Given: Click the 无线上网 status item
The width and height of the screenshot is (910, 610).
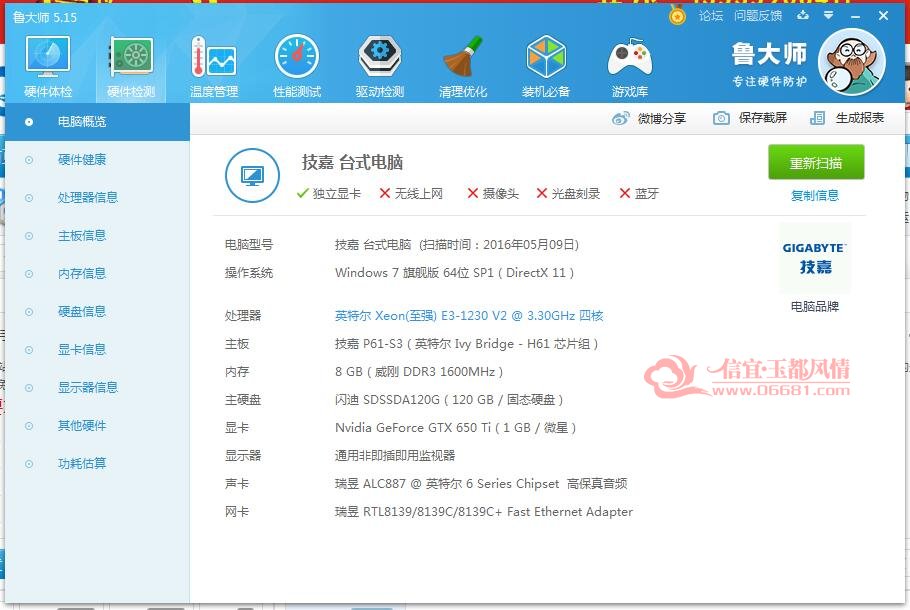Looking at the screenshot, I should 411,194.
